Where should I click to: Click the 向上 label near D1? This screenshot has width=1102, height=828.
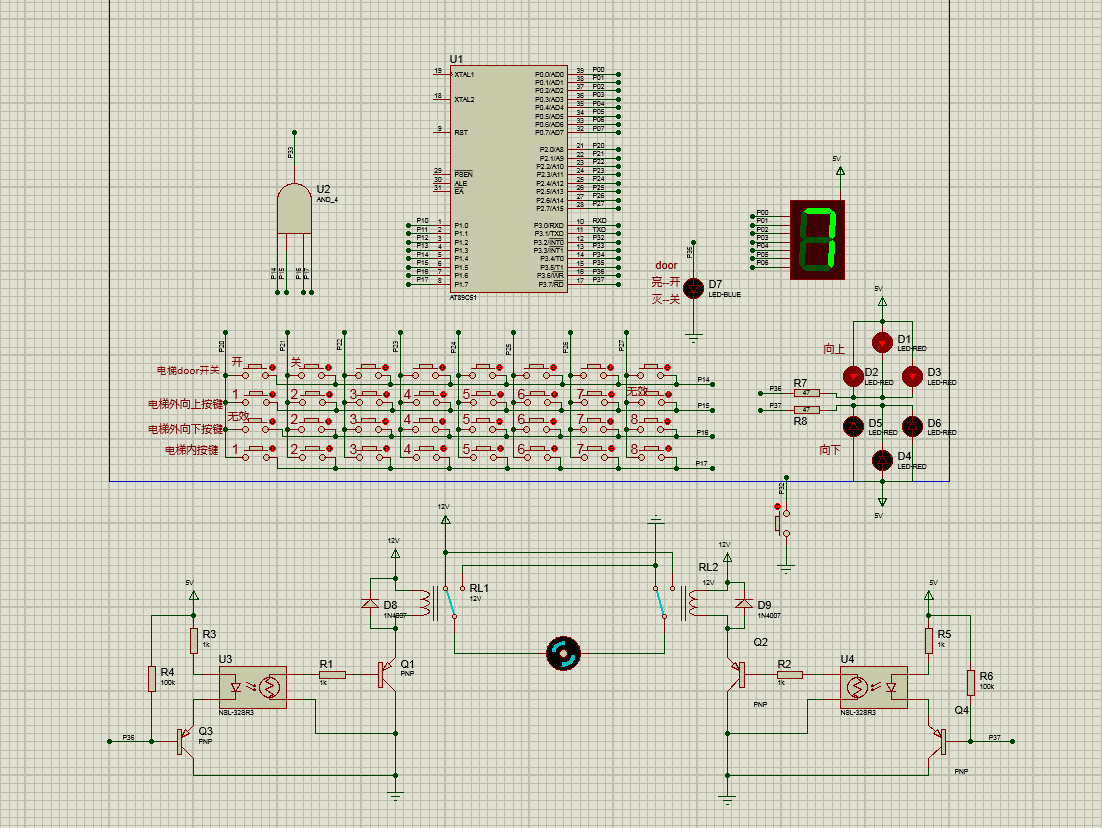(834, 349)
